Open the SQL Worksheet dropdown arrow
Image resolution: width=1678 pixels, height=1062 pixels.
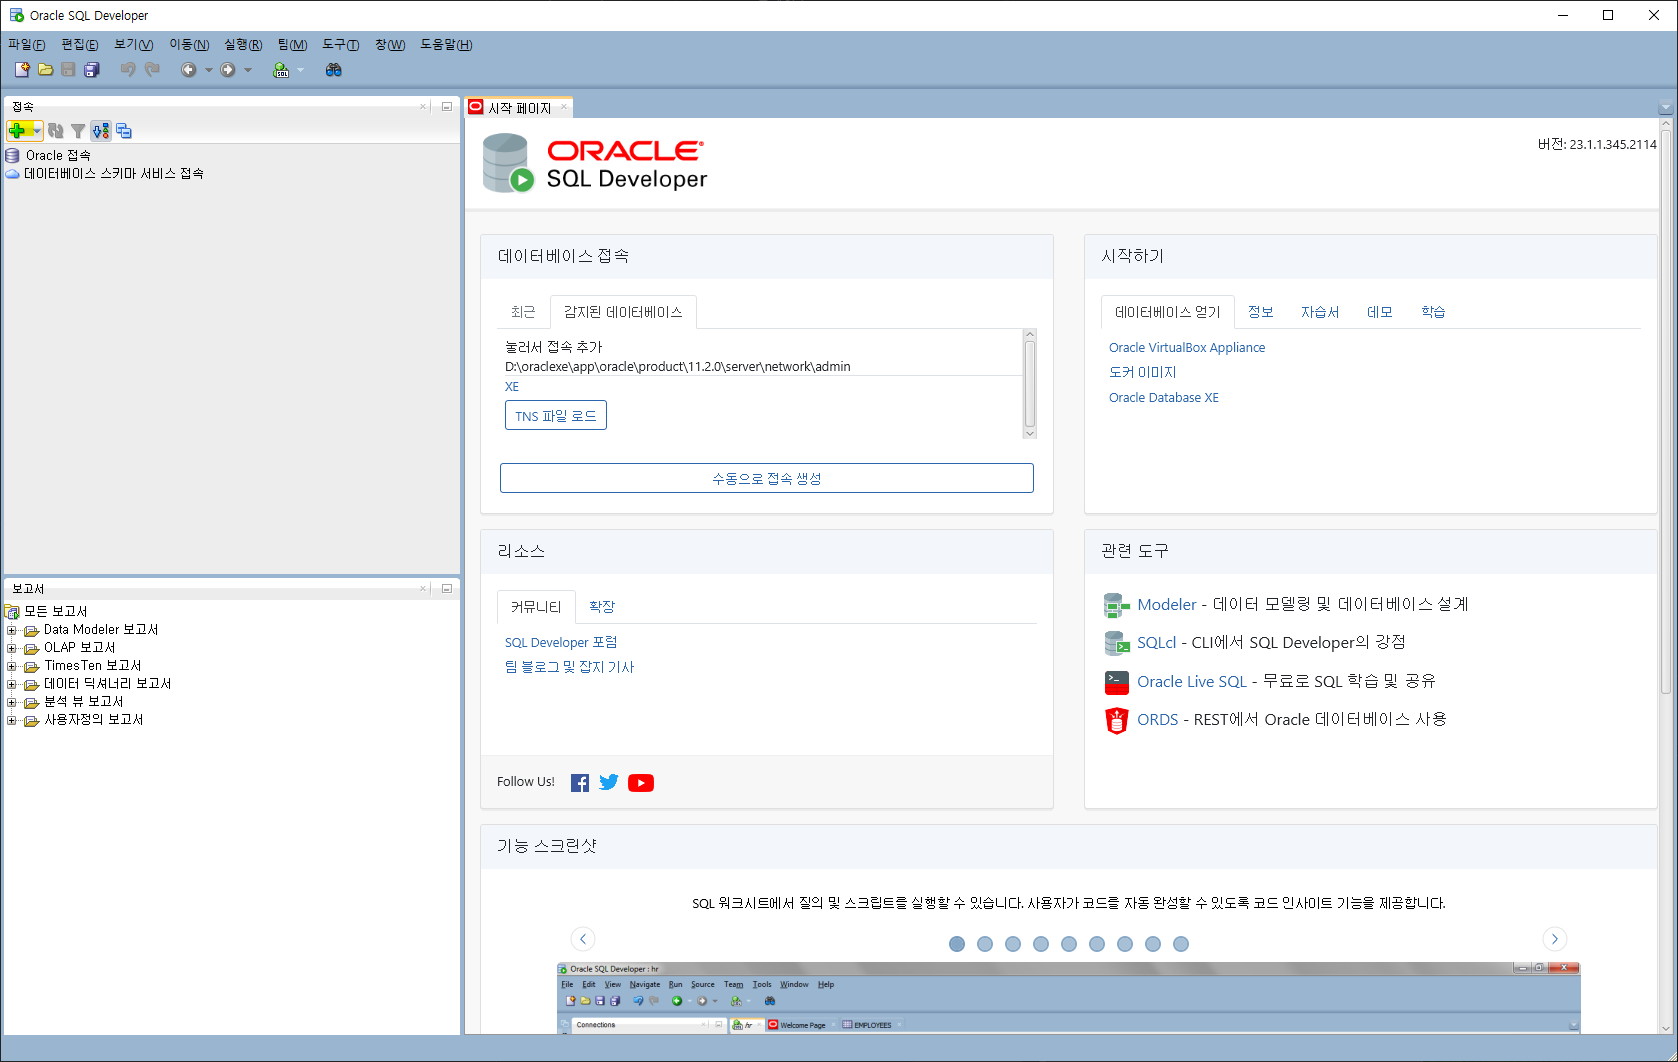[300, 70]
